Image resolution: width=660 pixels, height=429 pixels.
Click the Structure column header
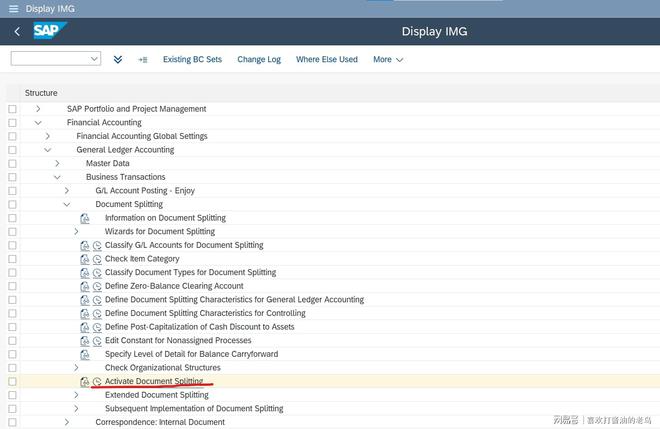[41, 93]
